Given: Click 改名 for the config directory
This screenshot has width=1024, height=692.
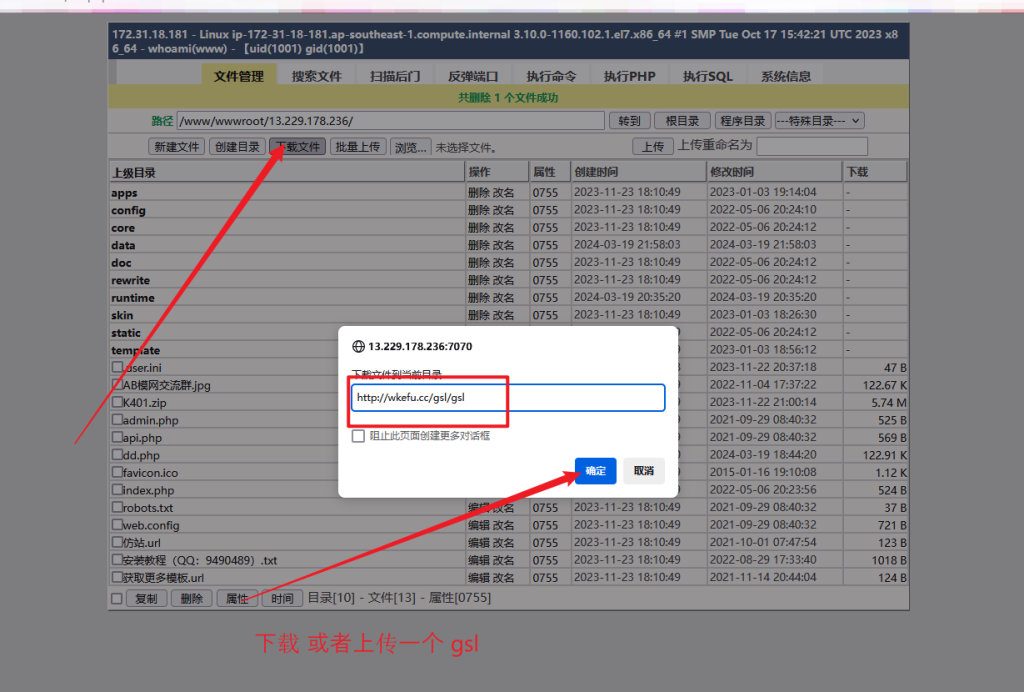Looking at the screenshot, I should pos(503,211).
